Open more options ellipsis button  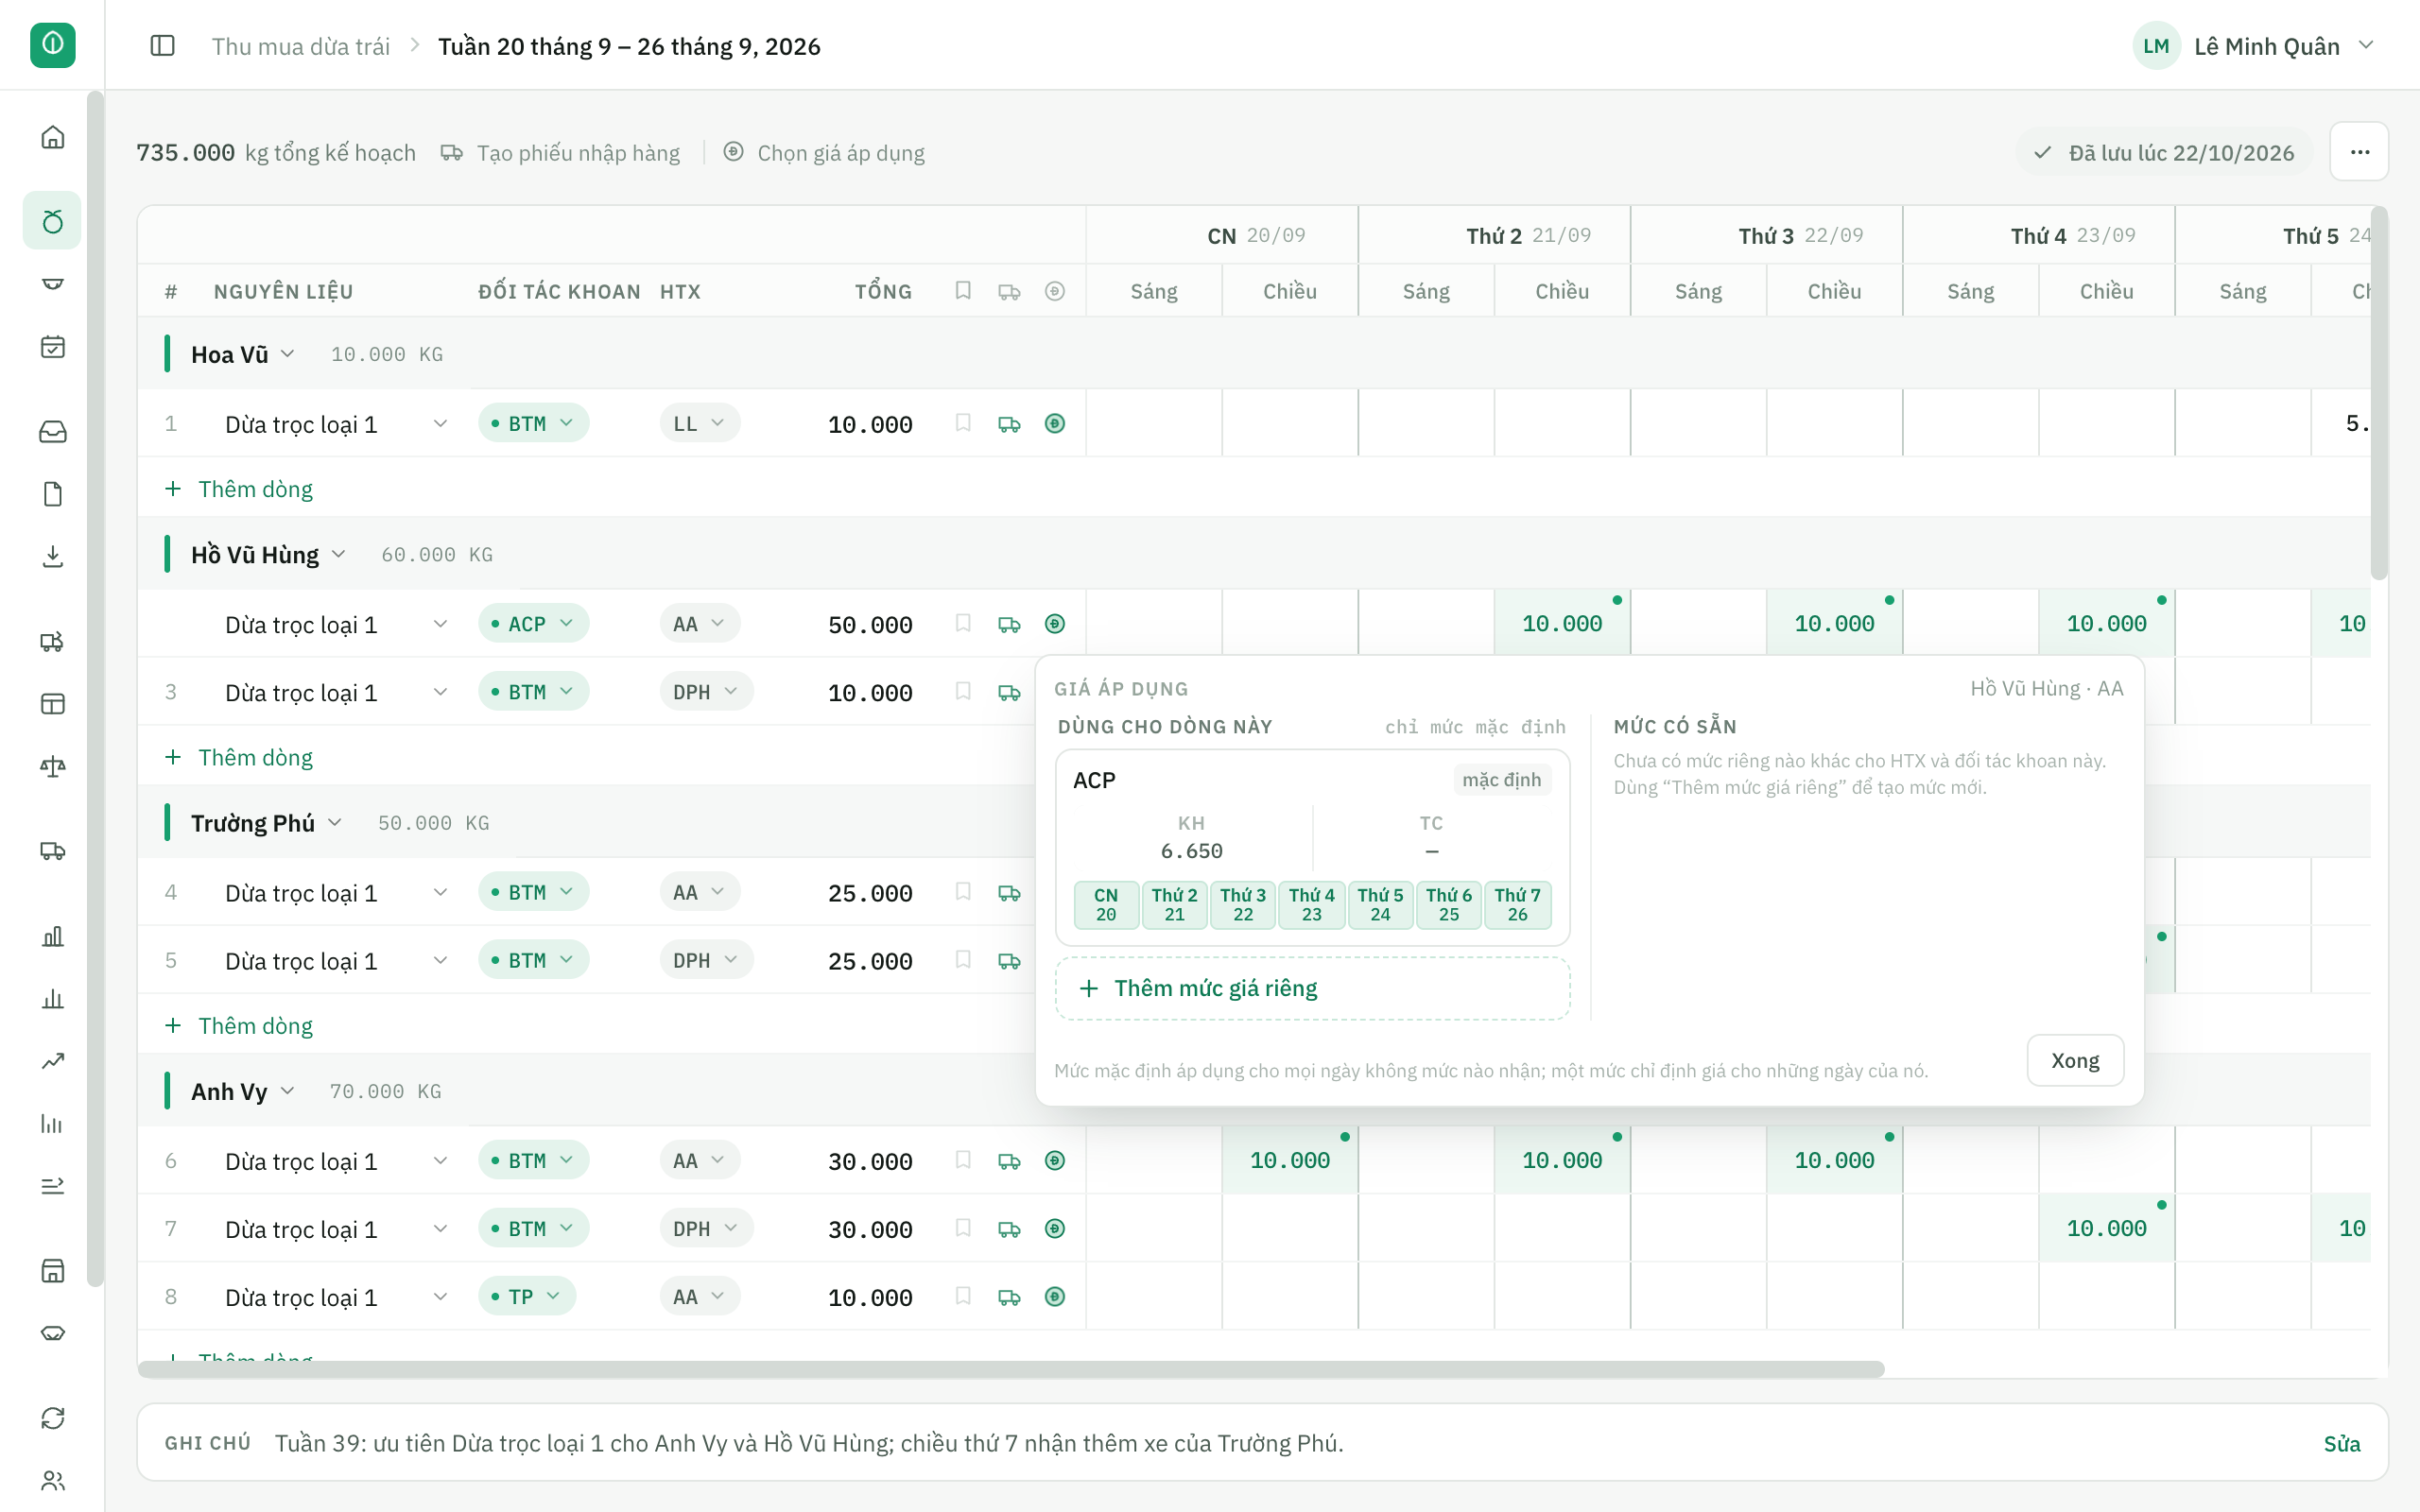pyautogui.click(x=2359, y=152)
